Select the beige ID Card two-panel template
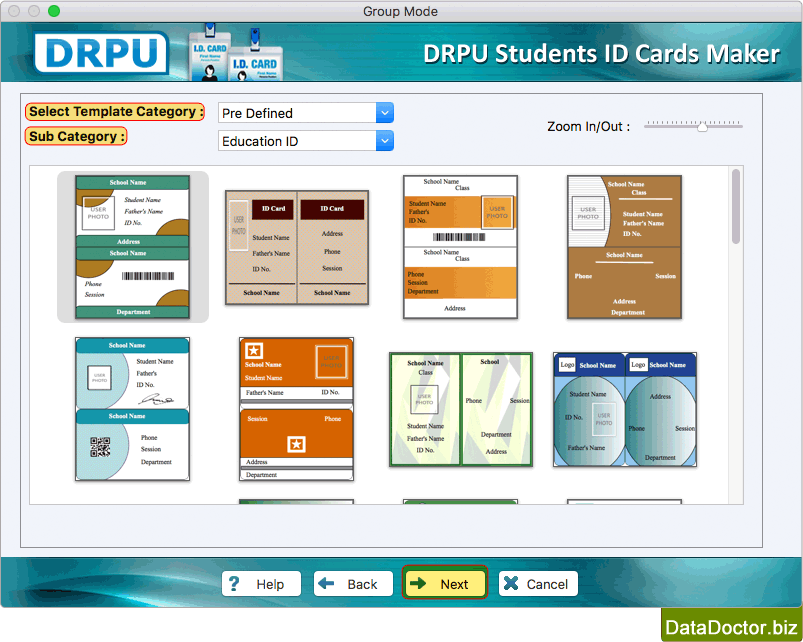 (297, 247)
